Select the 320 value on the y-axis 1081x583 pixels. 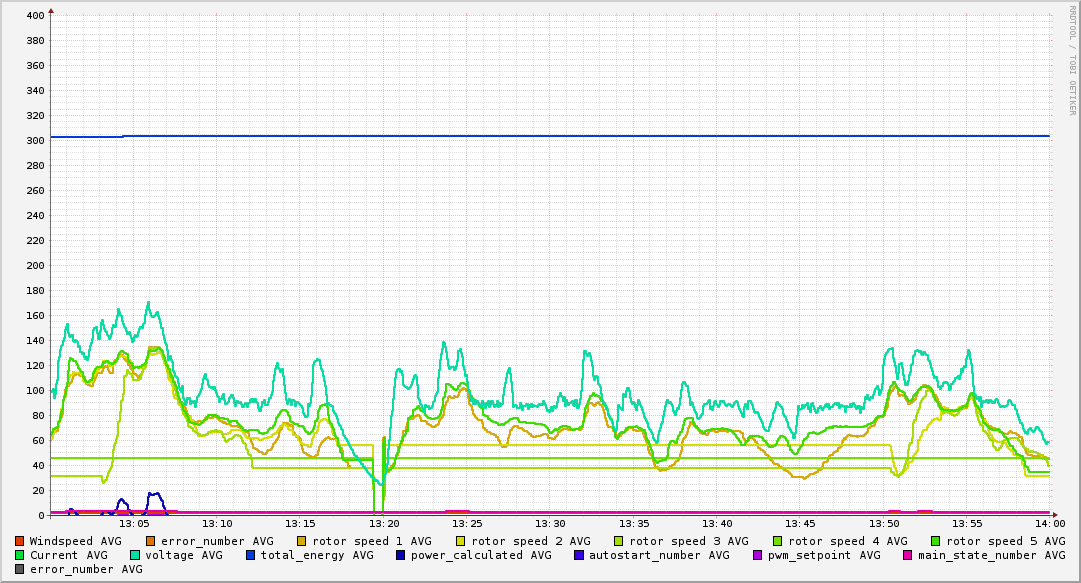tap(35, 115)
